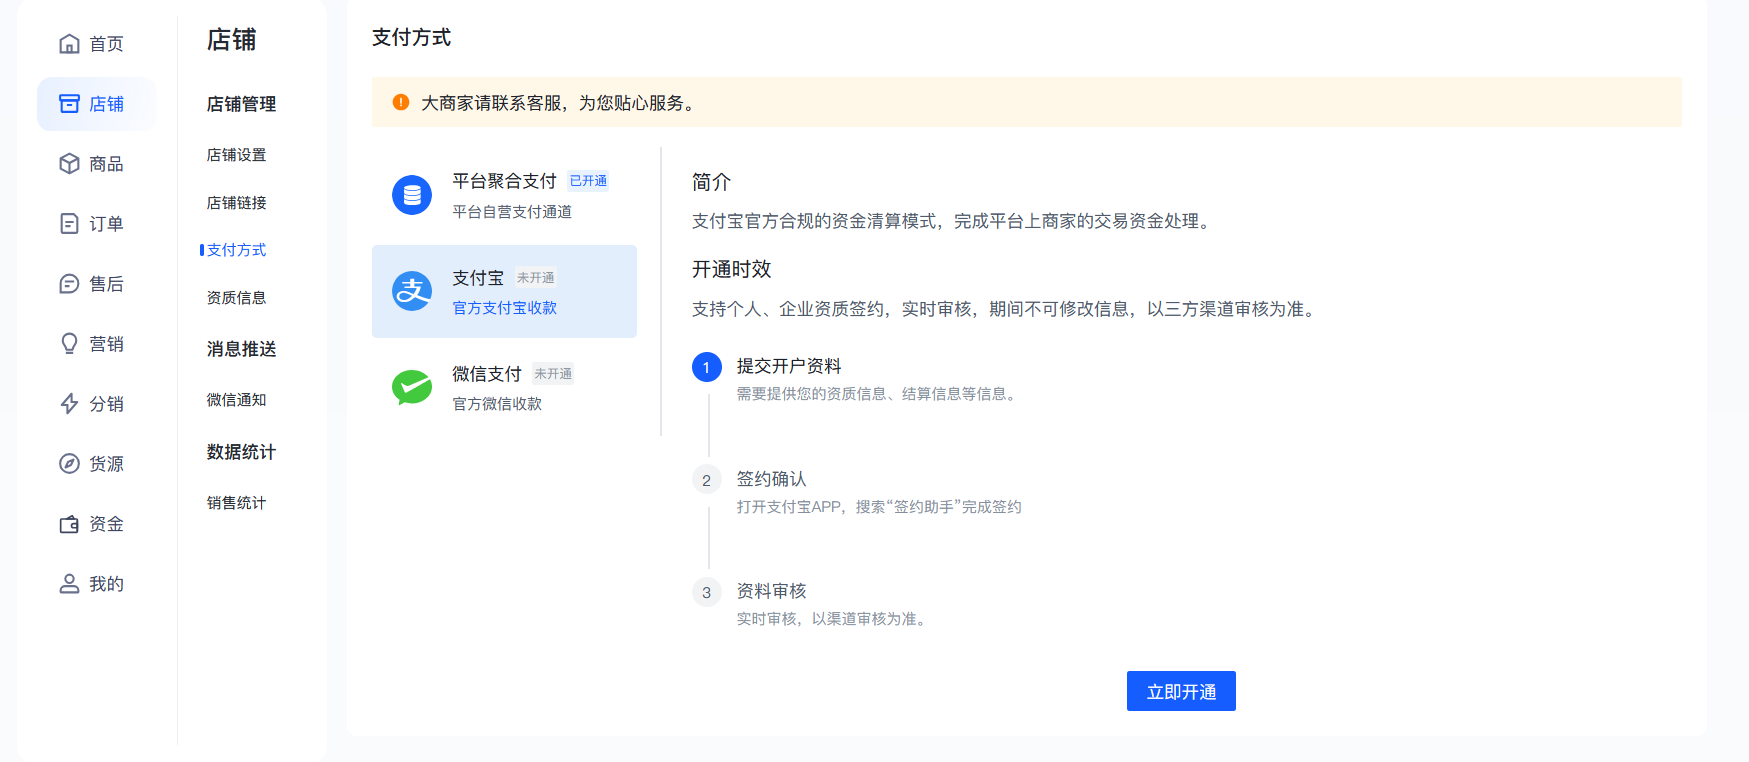
Task: Select the WeChat Pay green icon
Action: tap(411, 388)
